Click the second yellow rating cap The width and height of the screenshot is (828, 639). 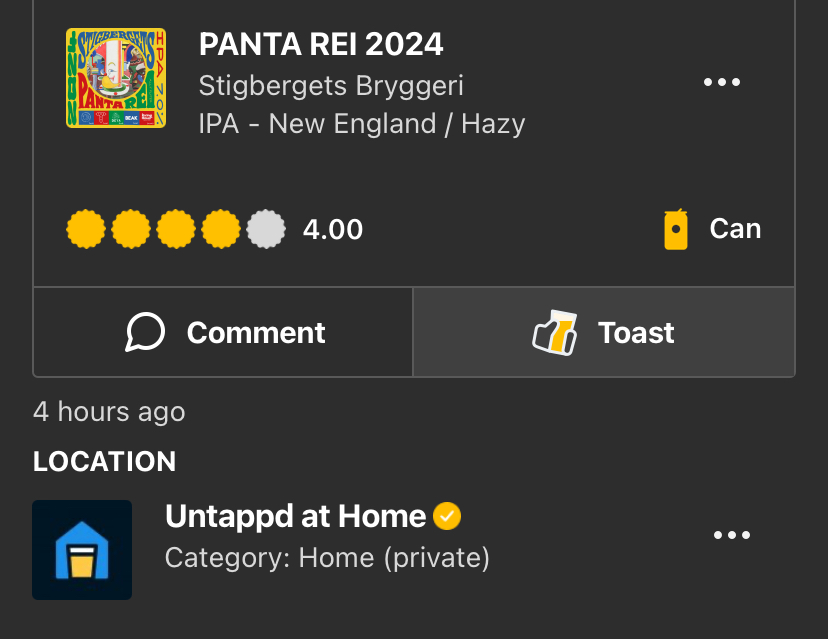[131, 230]
